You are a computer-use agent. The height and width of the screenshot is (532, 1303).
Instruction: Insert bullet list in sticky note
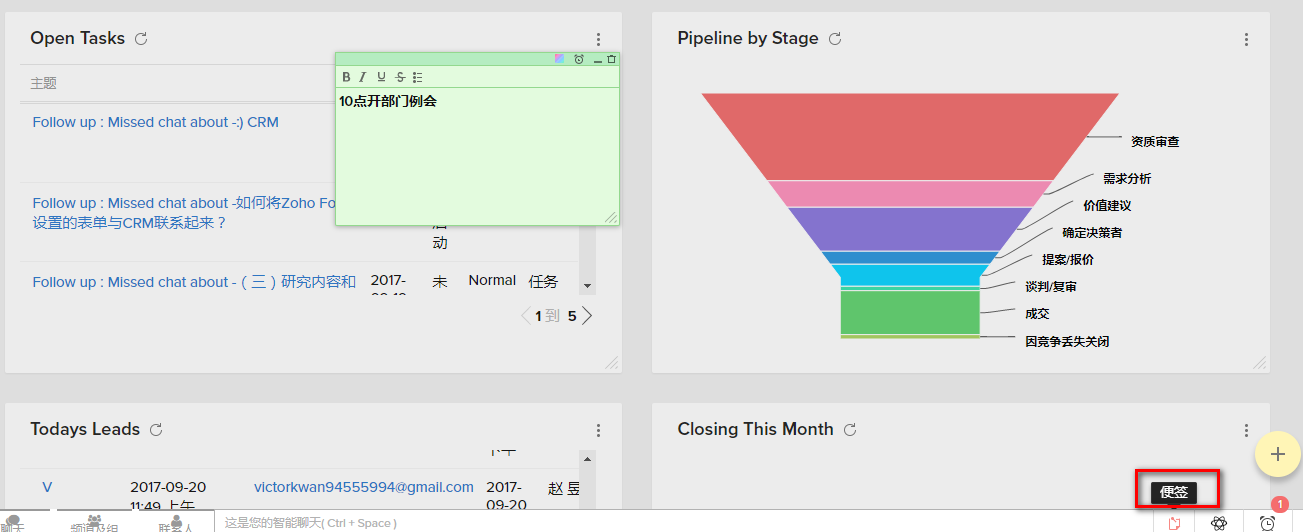(x=418, y=77)
